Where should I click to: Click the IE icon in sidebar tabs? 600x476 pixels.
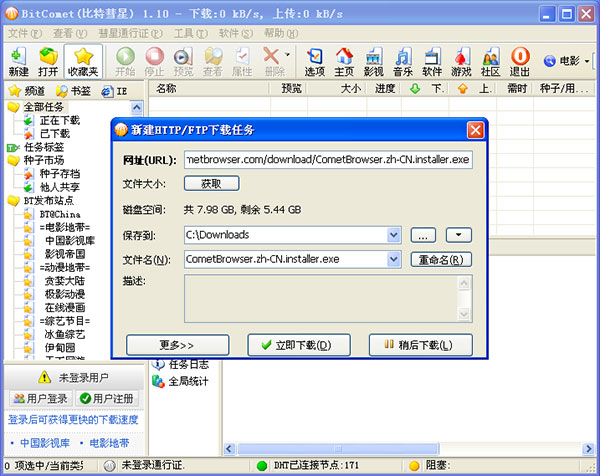pos(107,91)
